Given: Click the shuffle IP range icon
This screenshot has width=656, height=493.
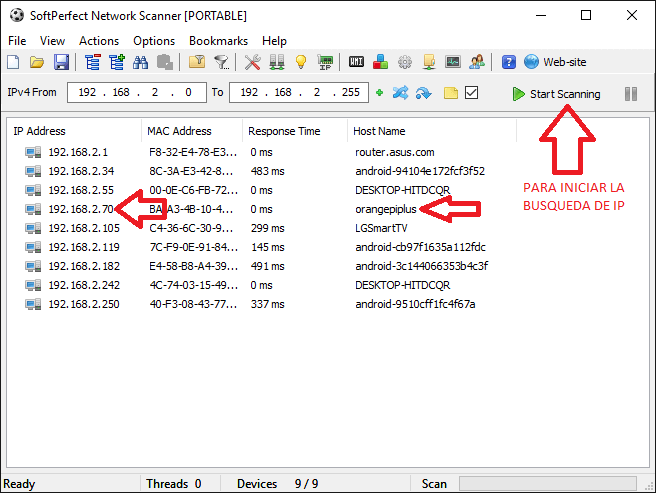Looking at the screenshot, I should click(401, 94).
